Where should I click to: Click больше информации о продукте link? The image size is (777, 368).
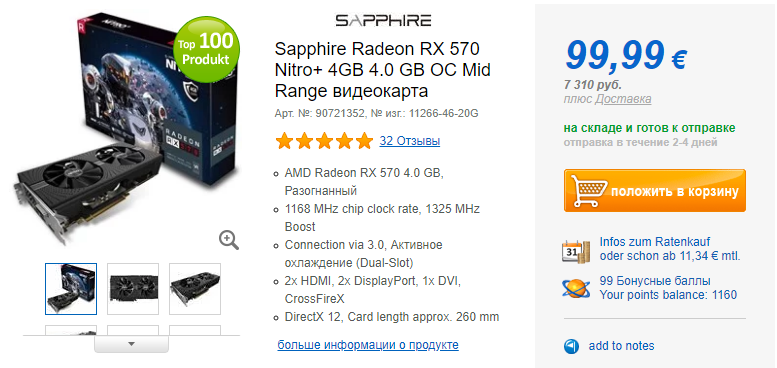point(368,345)
